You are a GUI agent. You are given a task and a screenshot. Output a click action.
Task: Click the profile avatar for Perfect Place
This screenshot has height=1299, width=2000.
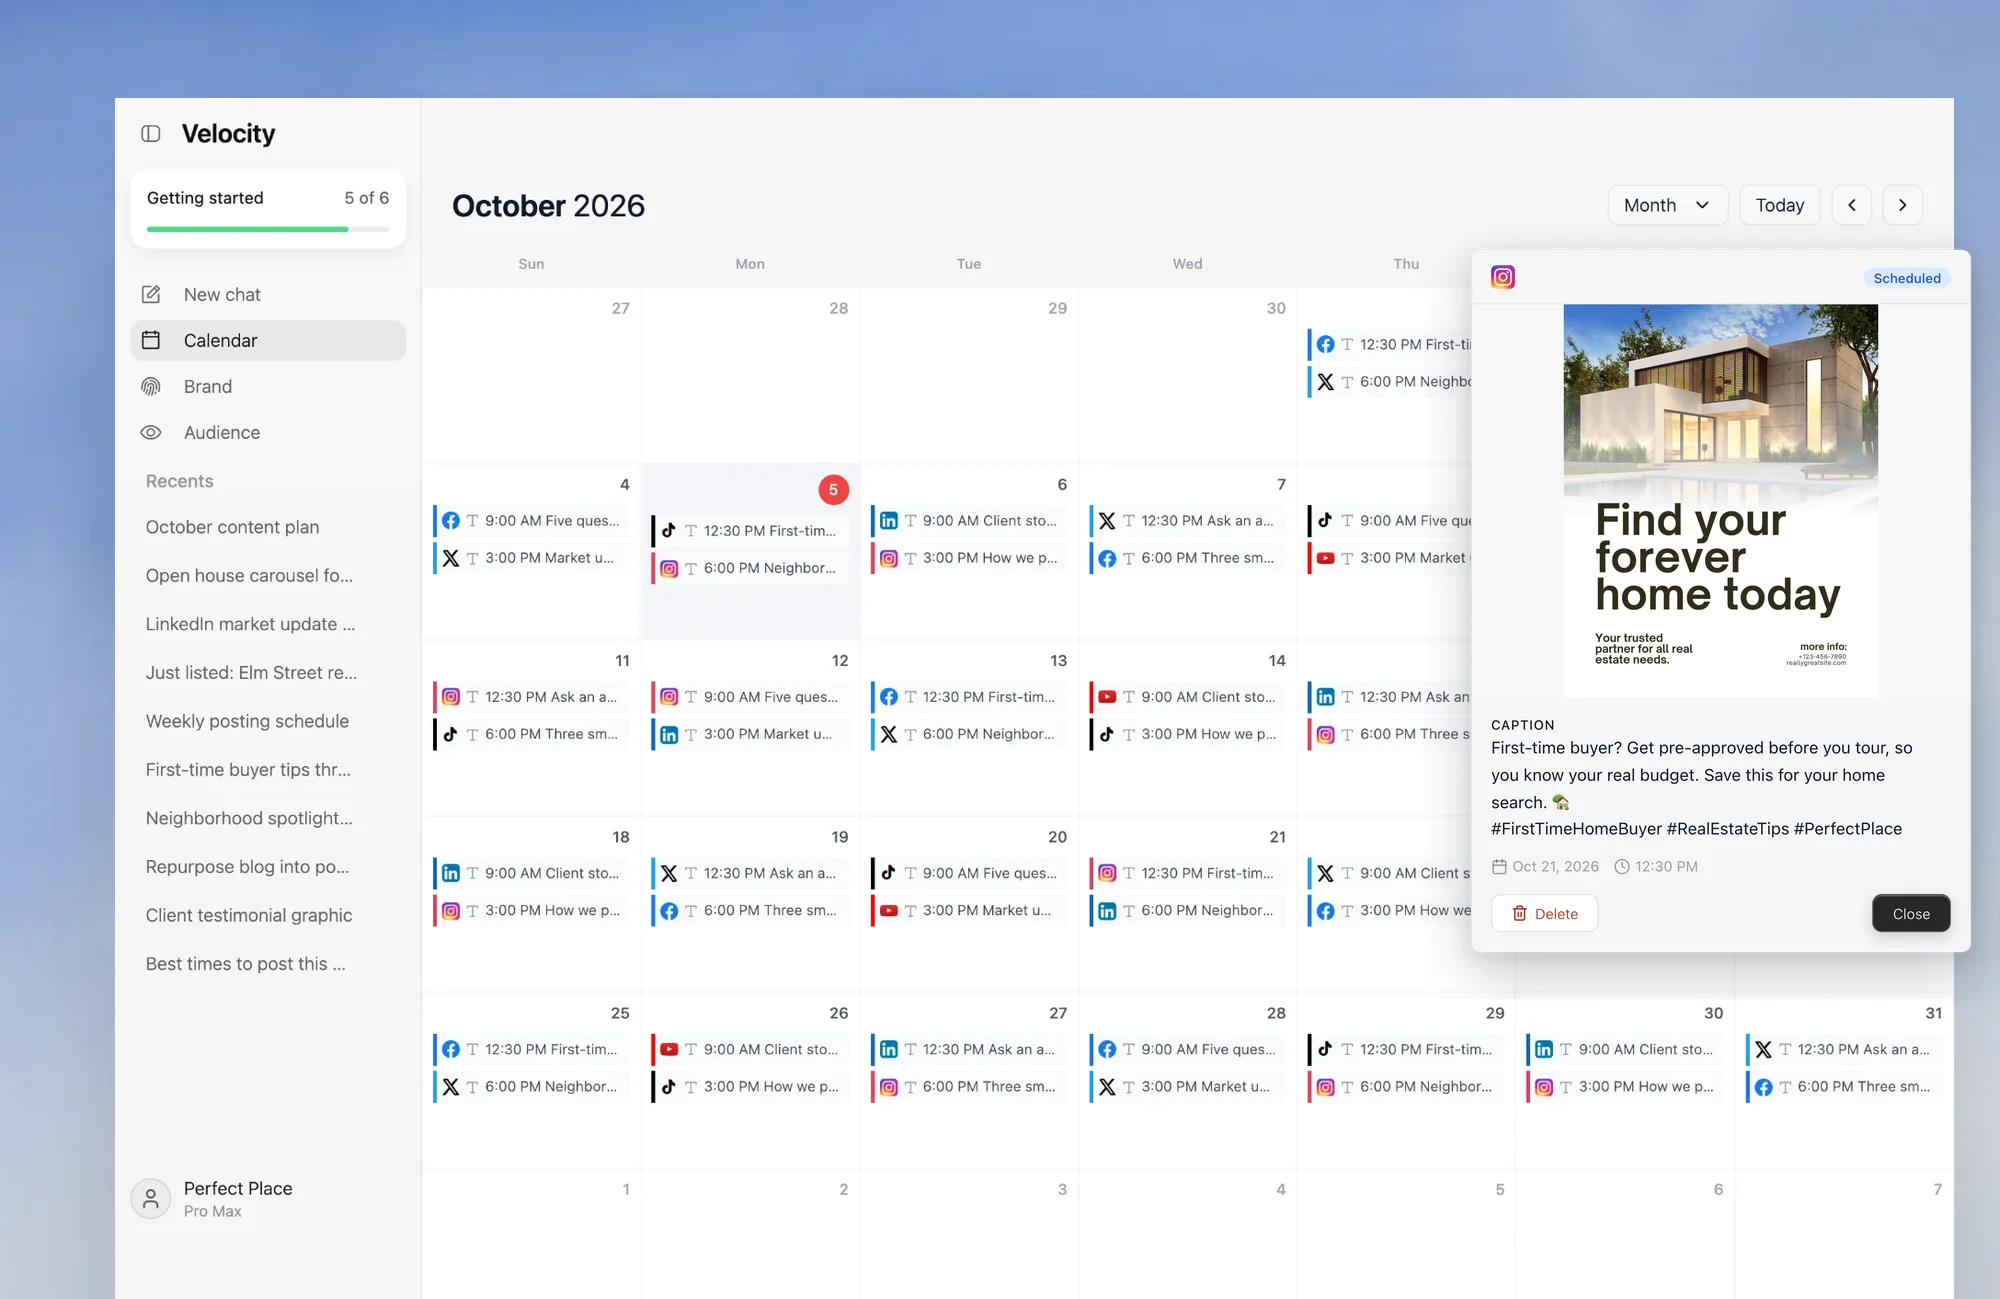coord(151,1198)
